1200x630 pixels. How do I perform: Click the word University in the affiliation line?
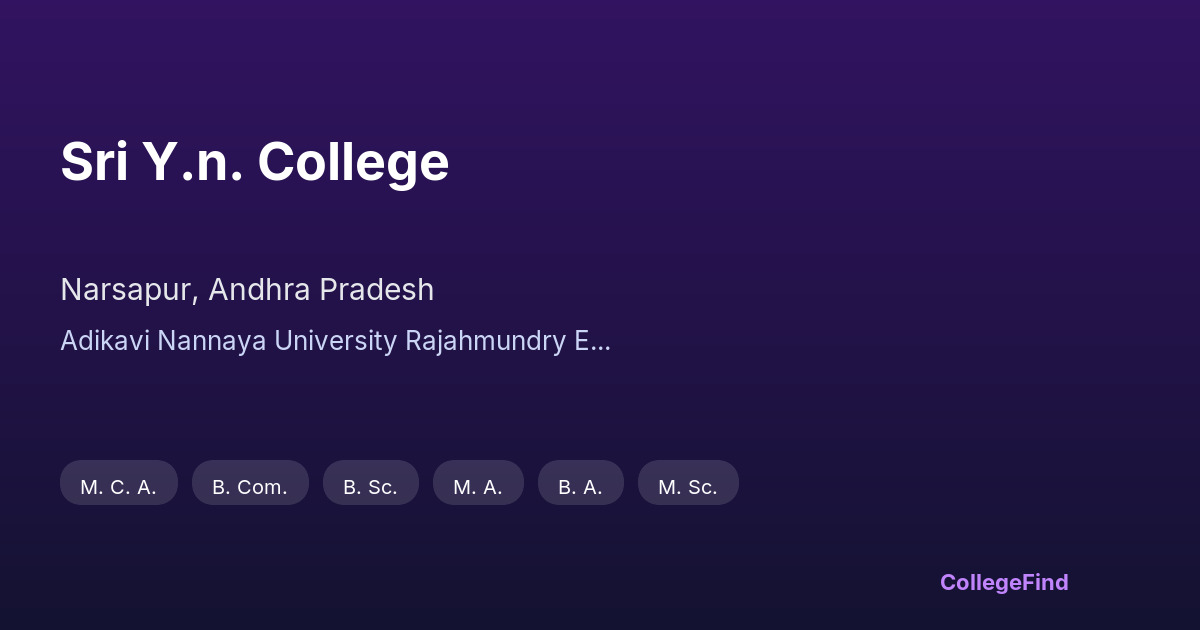click(x=335, y=341)
